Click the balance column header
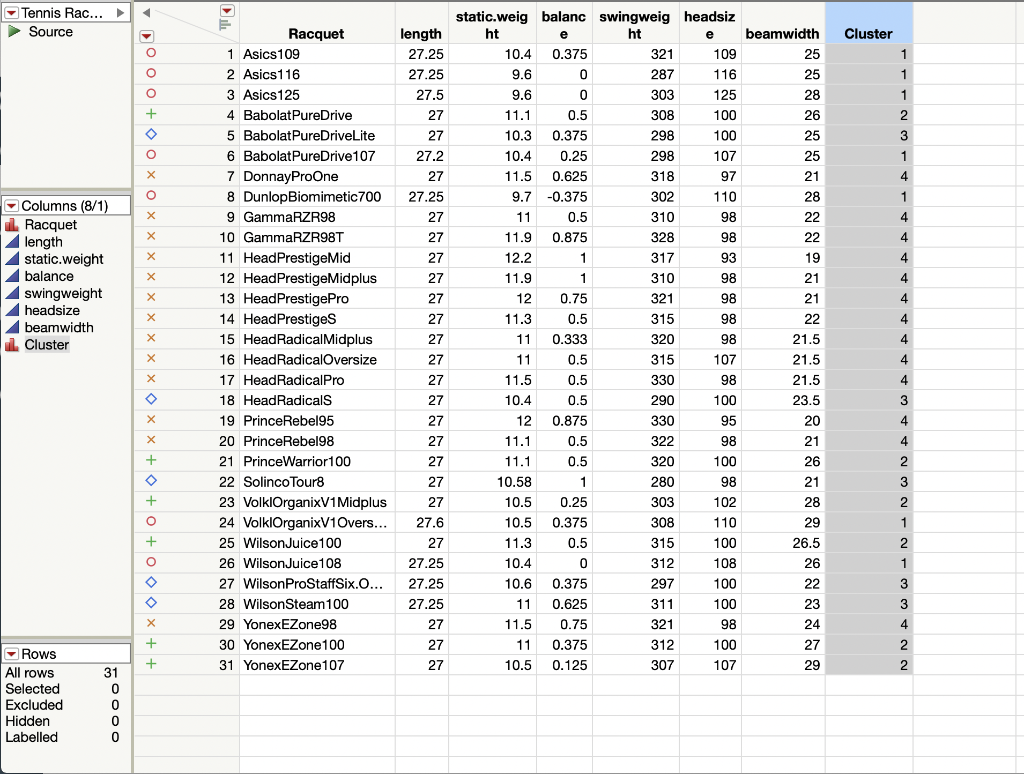The image size is (1024, 774). tap(564, 24)
